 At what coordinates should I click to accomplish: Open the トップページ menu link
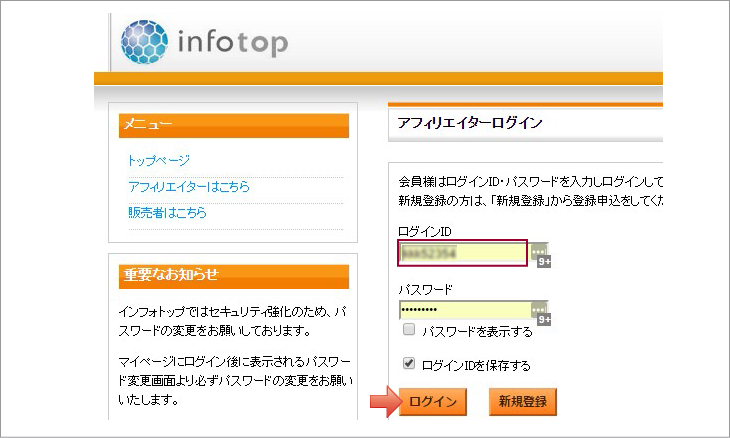[159, 160]
